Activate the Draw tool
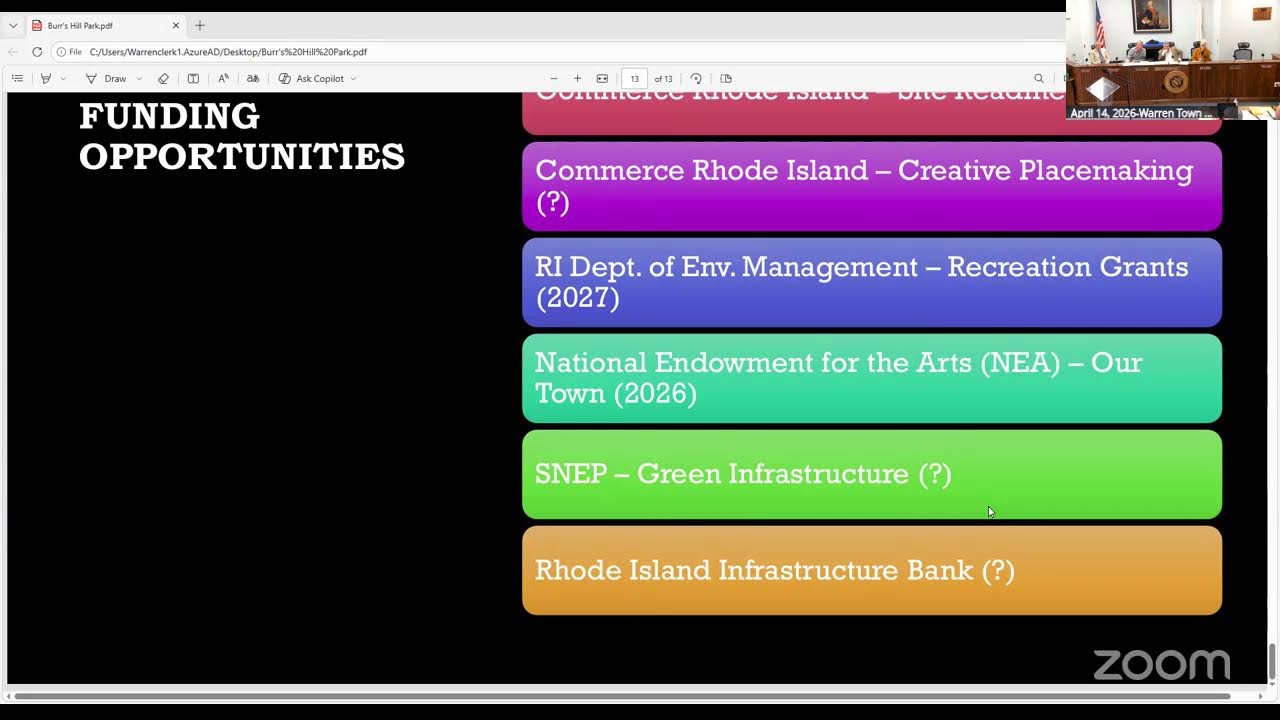The height and width of the screenshot is (720, 1280). click(x=106, y=78)
